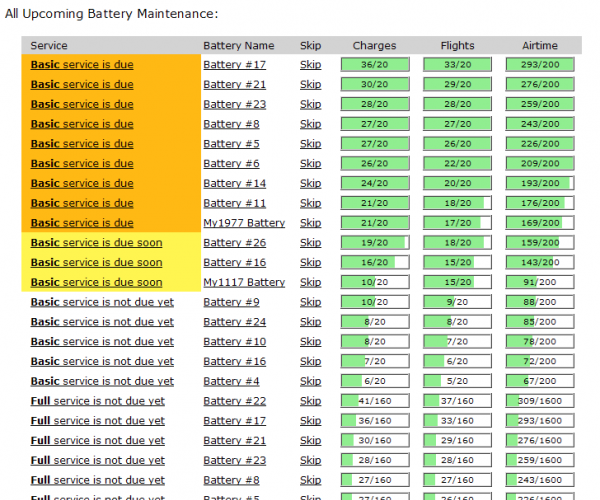Image resolution: width=600 pixels, height=500 pixels.
Task: Open the Battery #22 name link
Action: [x=235, y=401]
